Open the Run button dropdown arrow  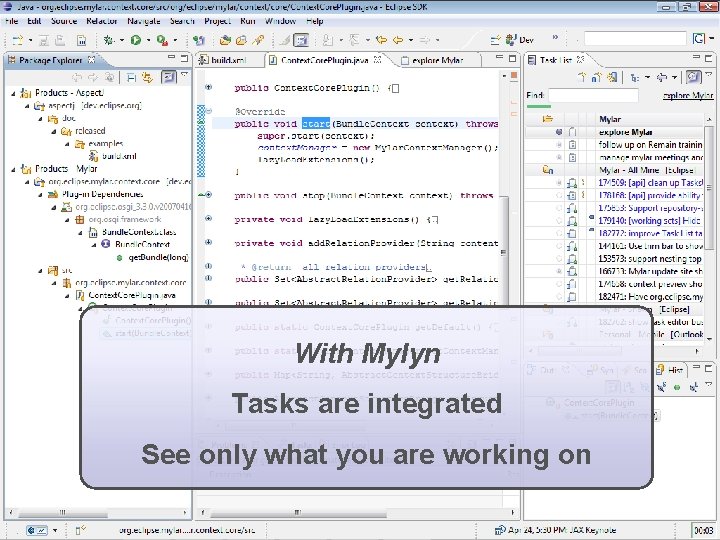[x=148, y=40]
